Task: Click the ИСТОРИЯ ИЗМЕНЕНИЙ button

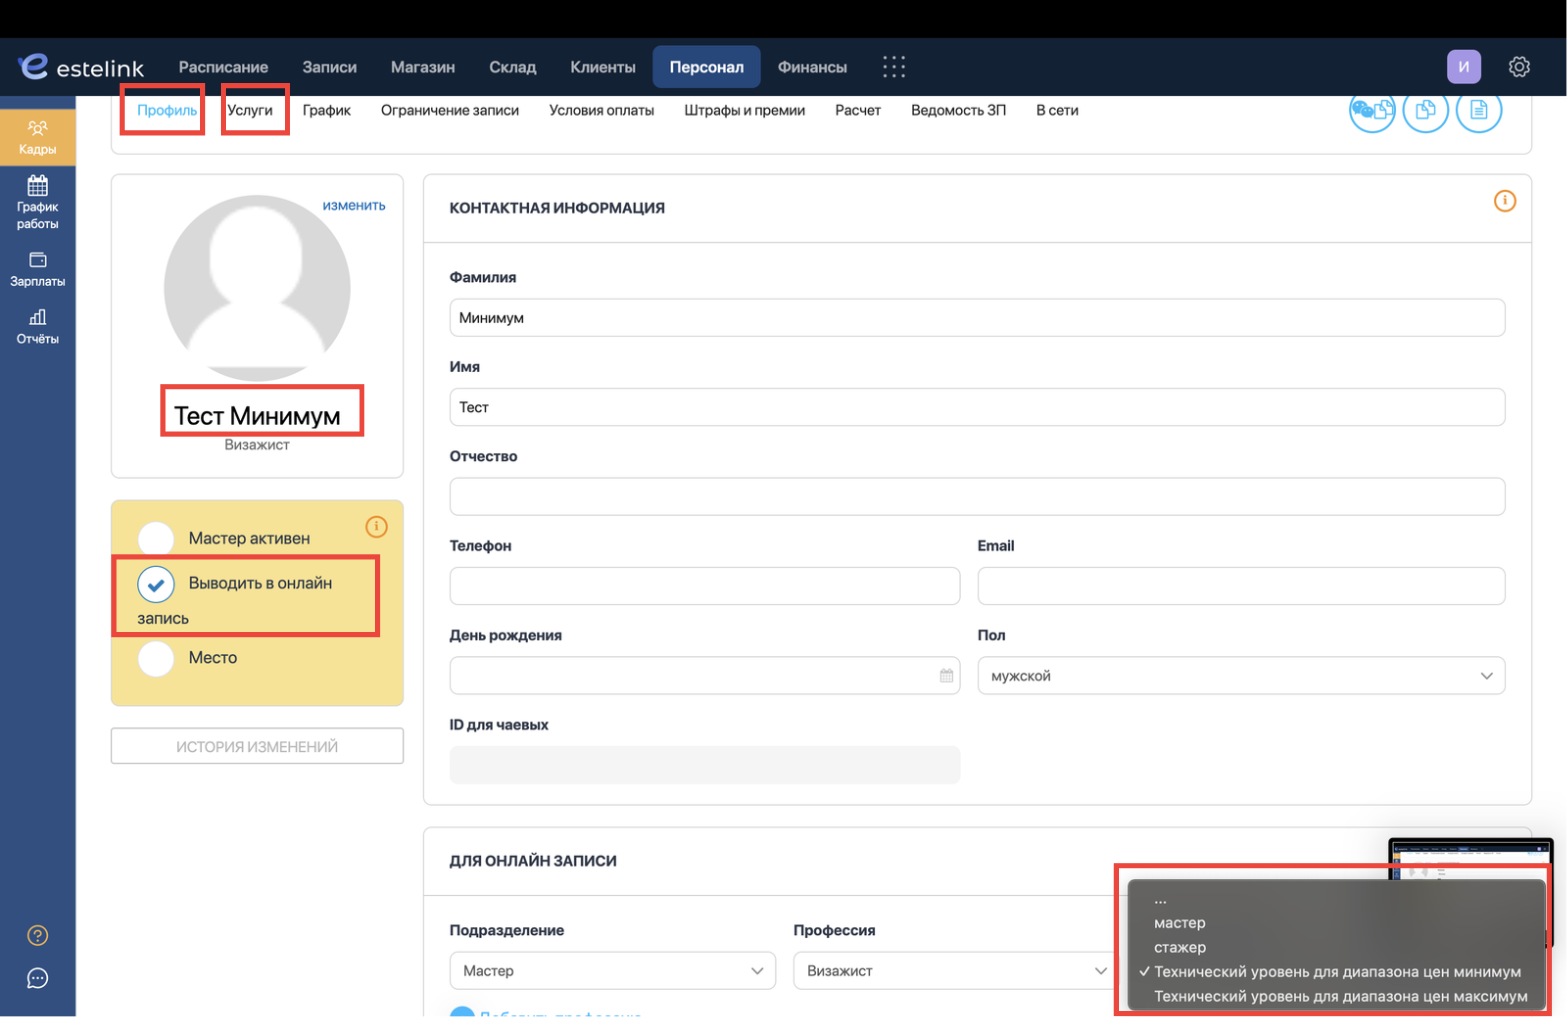Action: tap(257, 746)
